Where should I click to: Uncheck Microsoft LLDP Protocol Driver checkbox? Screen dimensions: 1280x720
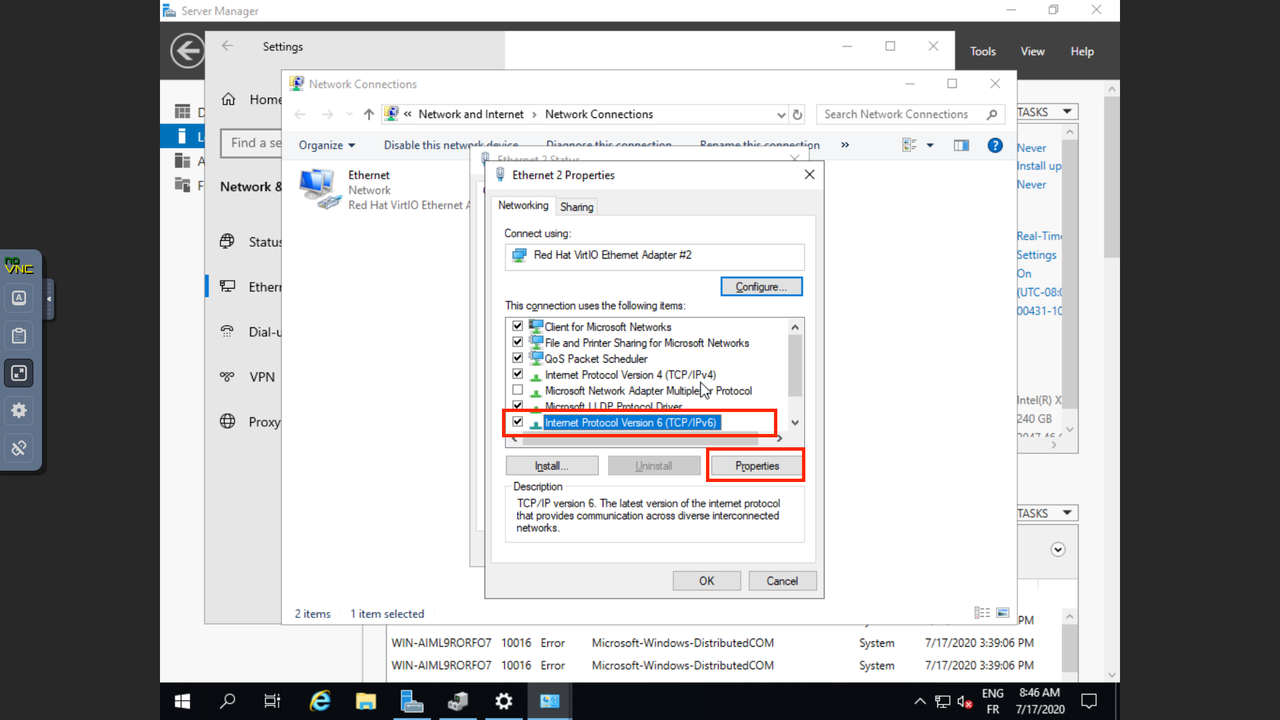(x=518, y=406)
